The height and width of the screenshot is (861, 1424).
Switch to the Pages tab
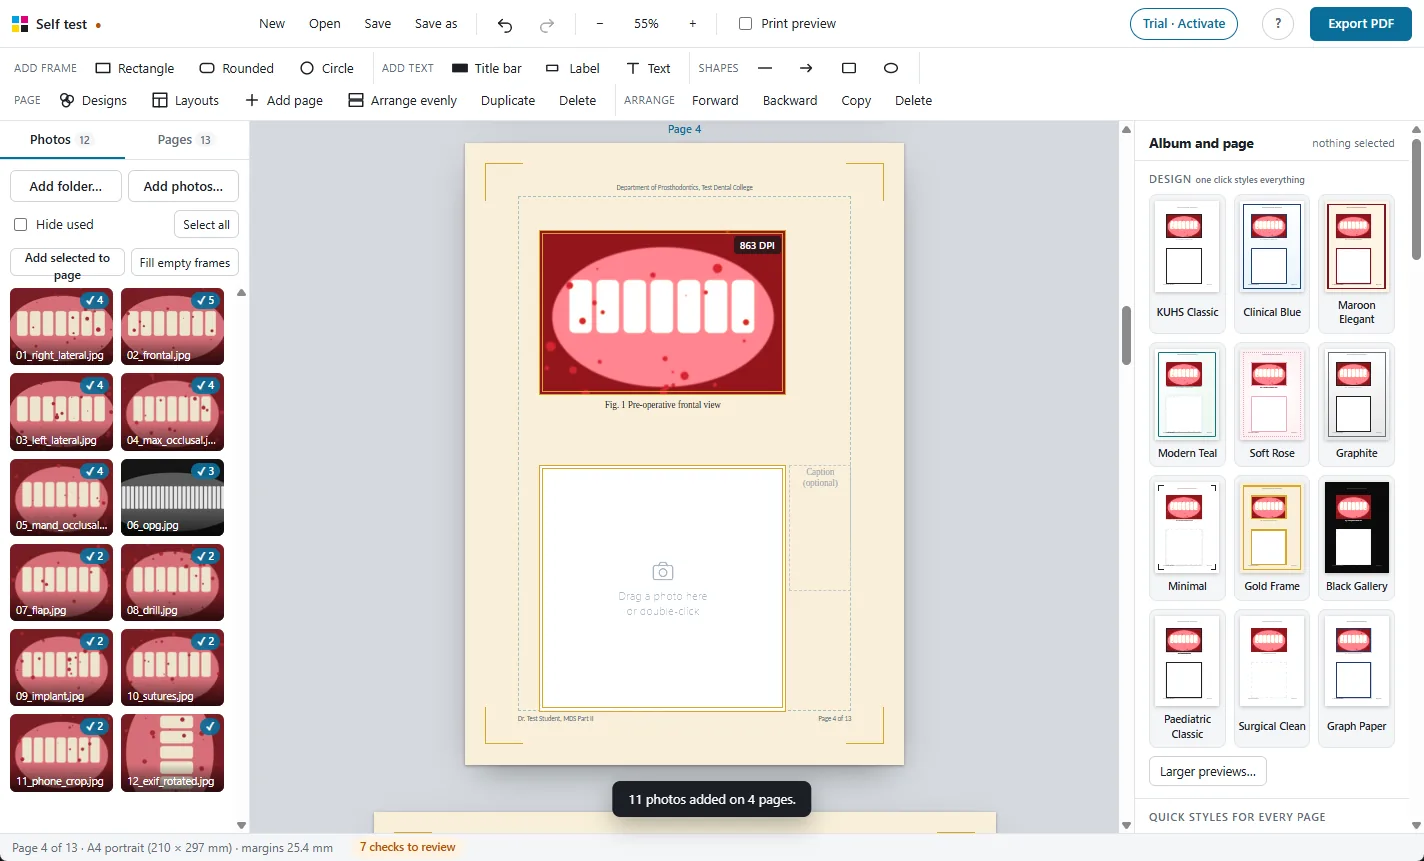[185, 140]
